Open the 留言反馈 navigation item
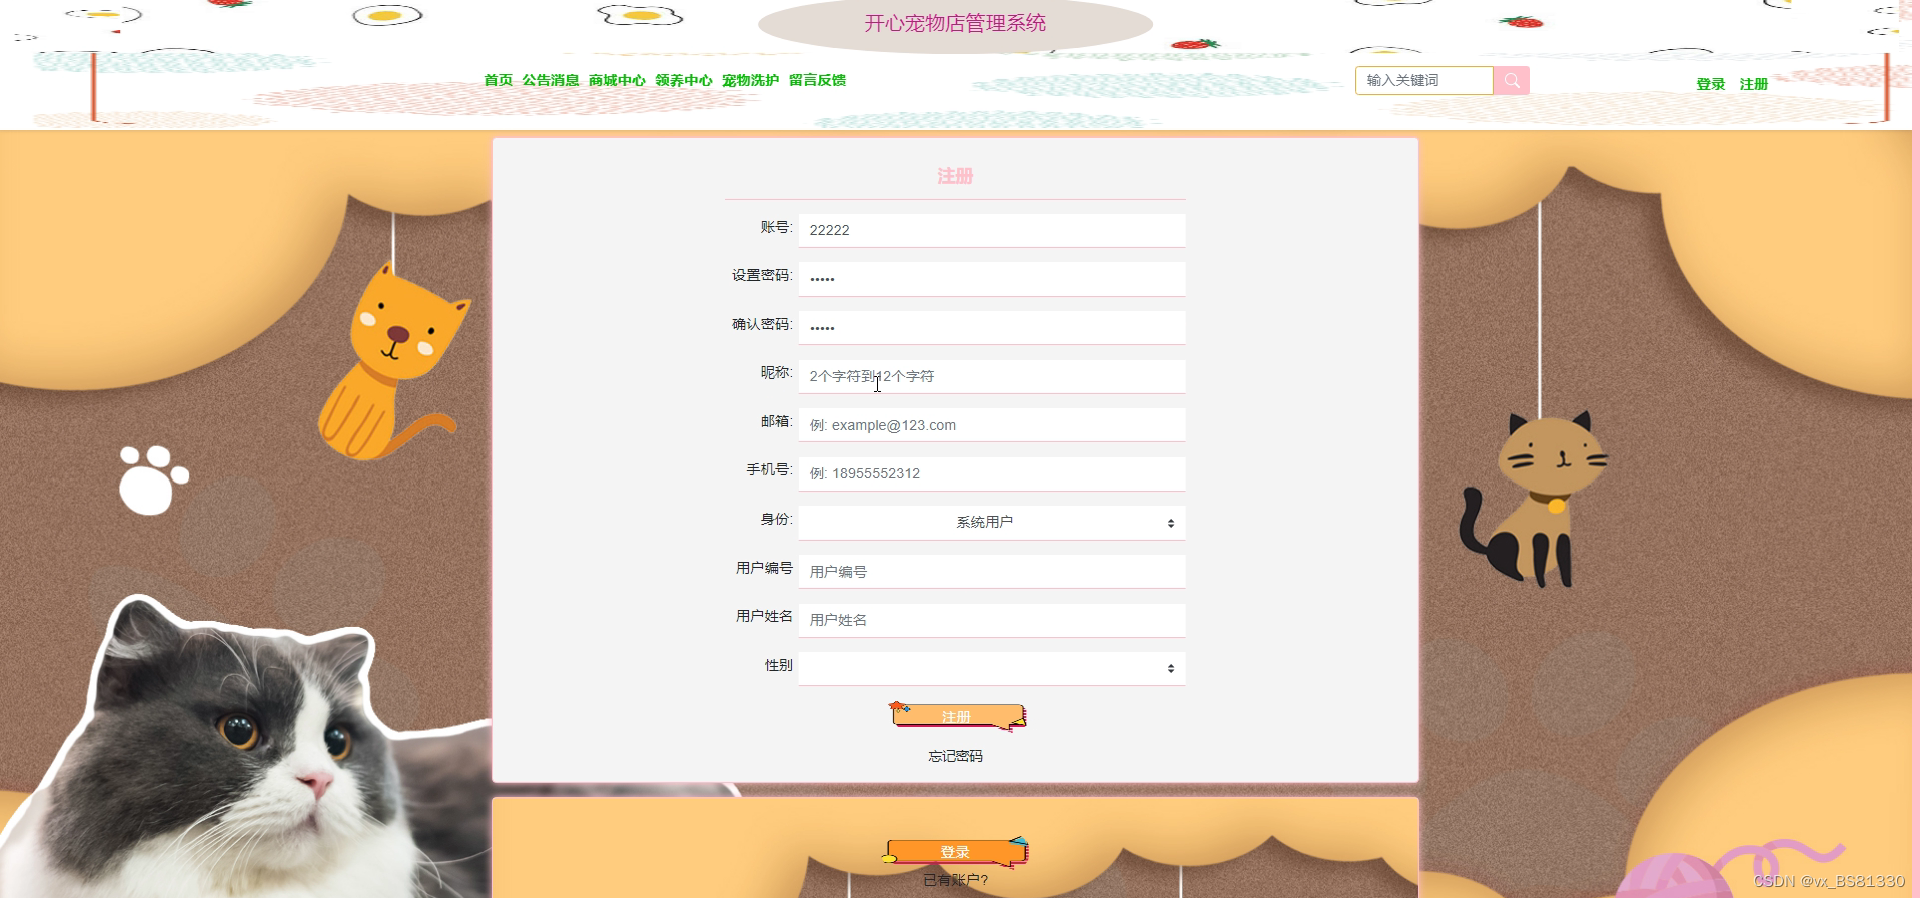This screenshot has width=1920, height=898. click(817, 80)
